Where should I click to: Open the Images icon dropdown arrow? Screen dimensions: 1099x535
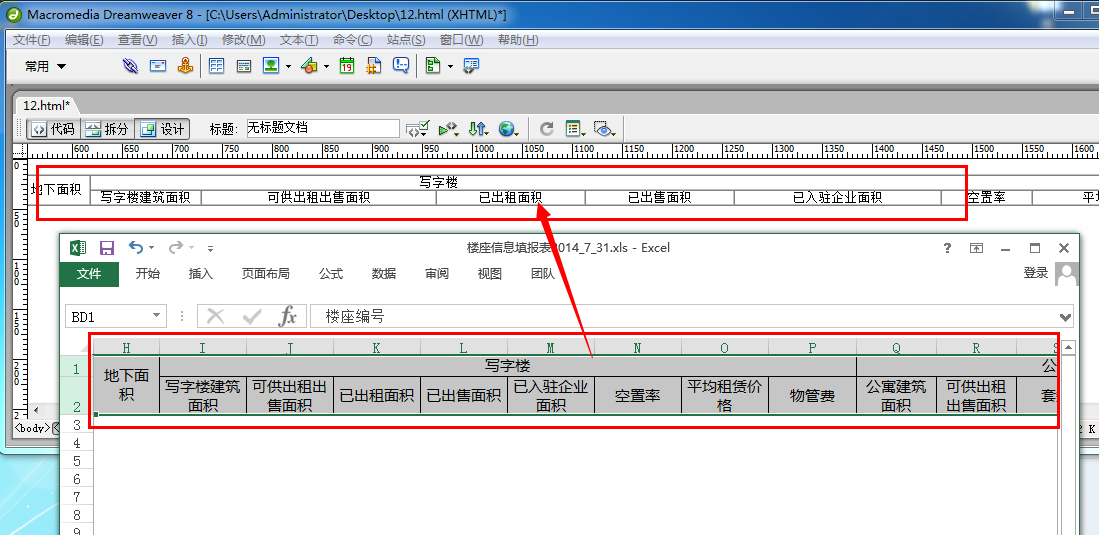pyautogui.click(x=289, y=67)
